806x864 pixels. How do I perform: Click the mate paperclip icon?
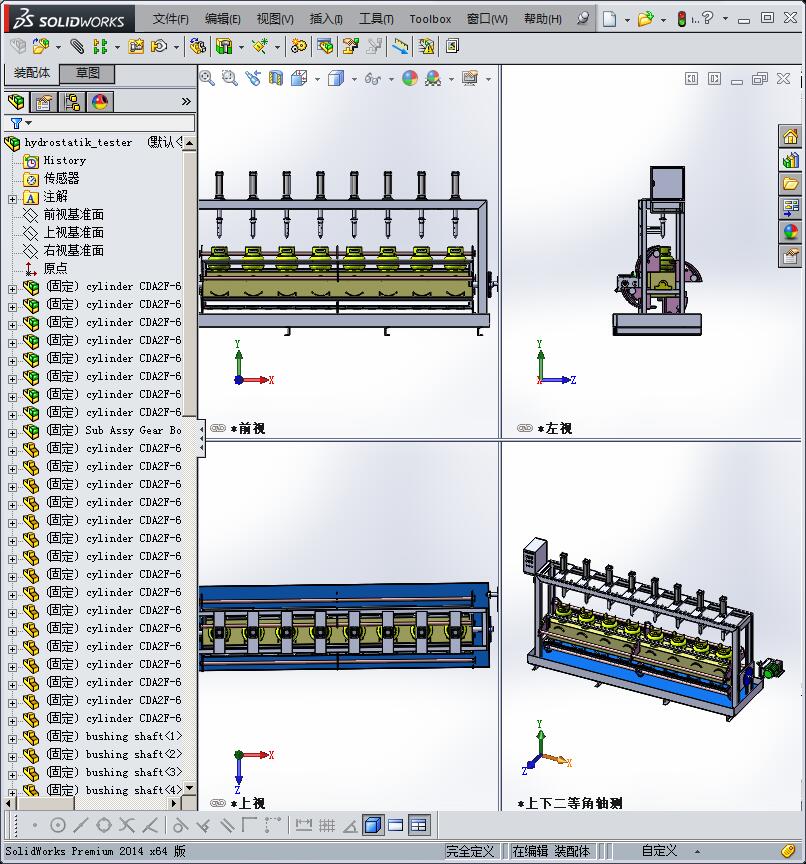(77, 46)
